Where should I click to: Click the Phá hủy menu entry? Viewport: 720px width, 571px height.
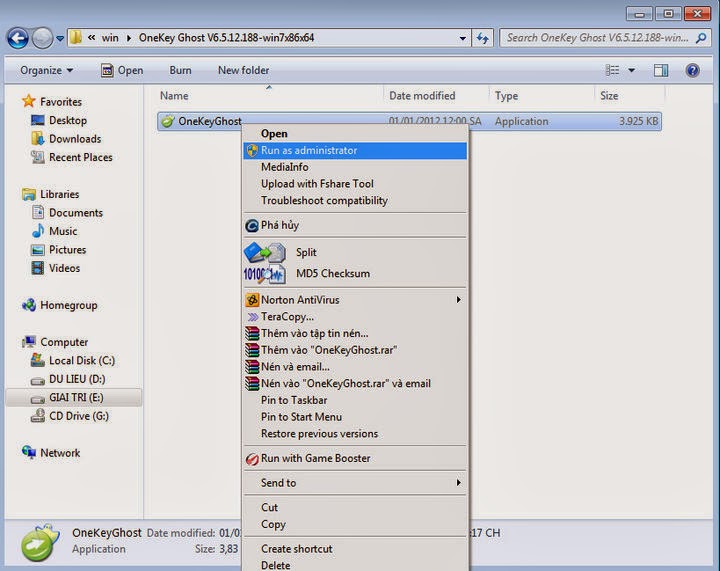pos(355,225)
